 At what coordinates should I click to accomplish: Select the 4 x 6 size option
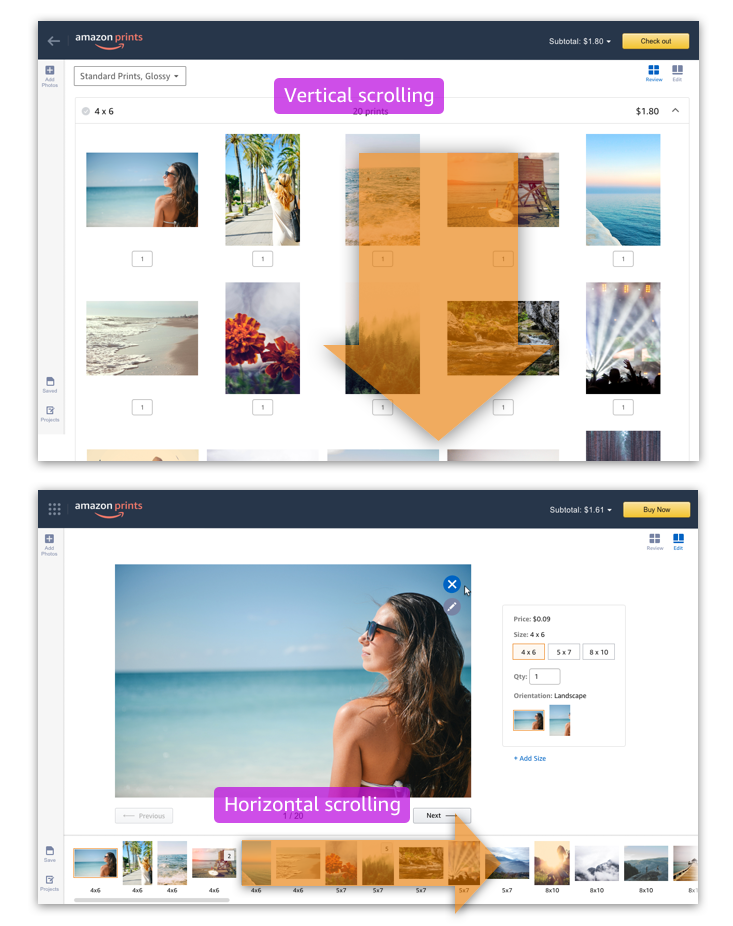point(529,652)
